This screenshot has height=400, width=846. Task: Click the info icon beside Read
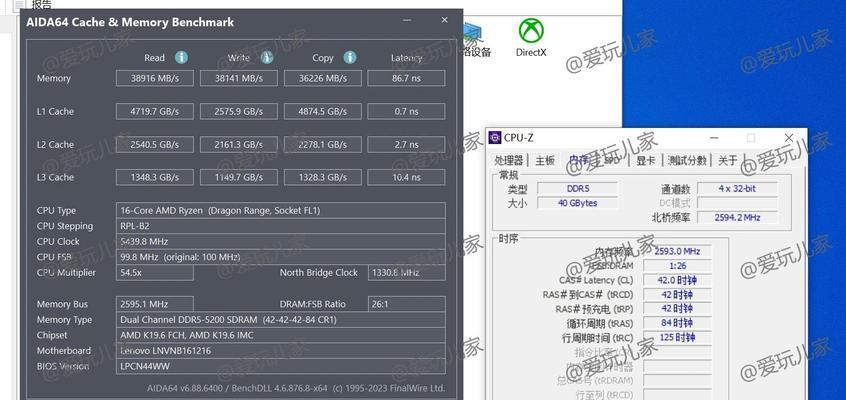181,57
